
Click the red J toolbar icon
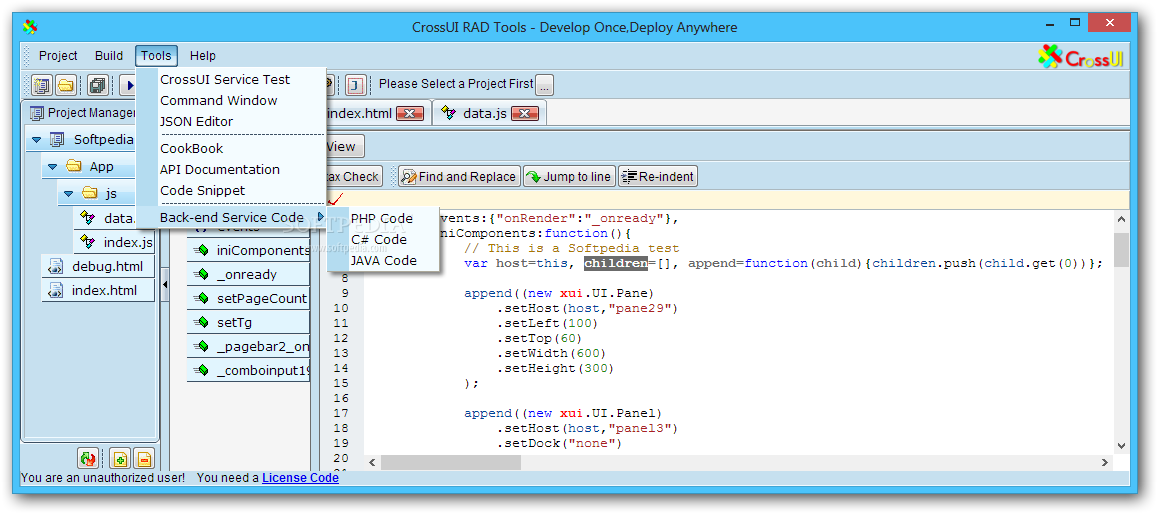tap(357, 85)
